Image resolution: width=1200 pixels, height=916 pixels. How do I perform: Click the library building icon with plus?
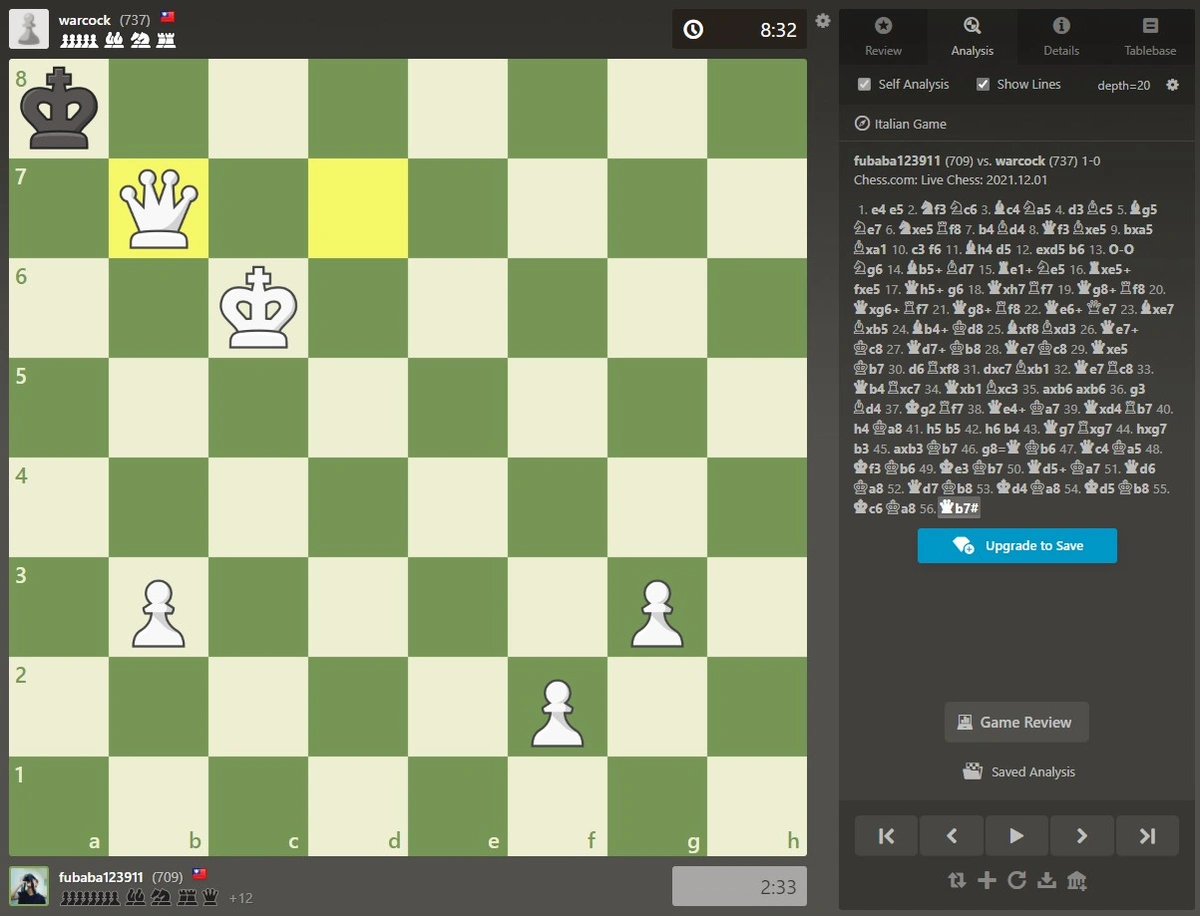click(1077, 881)
